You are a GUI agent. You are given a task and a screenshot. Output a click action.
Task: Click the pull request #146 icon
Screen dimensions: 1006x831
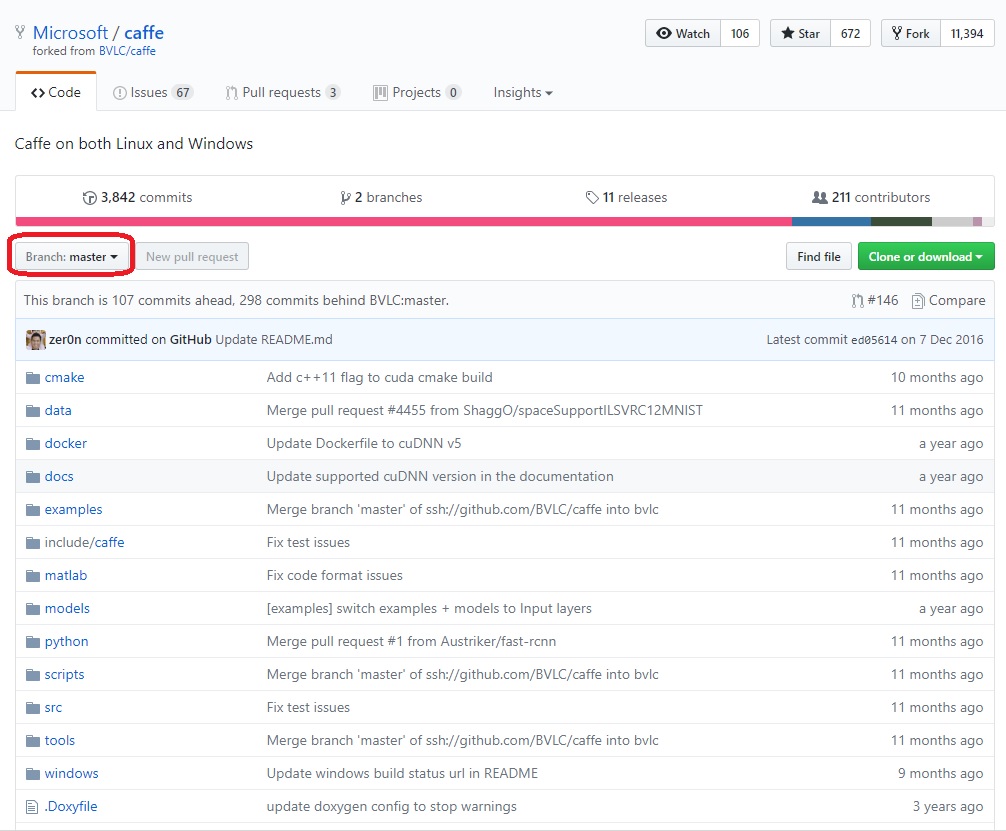pyautogui.click(x=857, y=301)
